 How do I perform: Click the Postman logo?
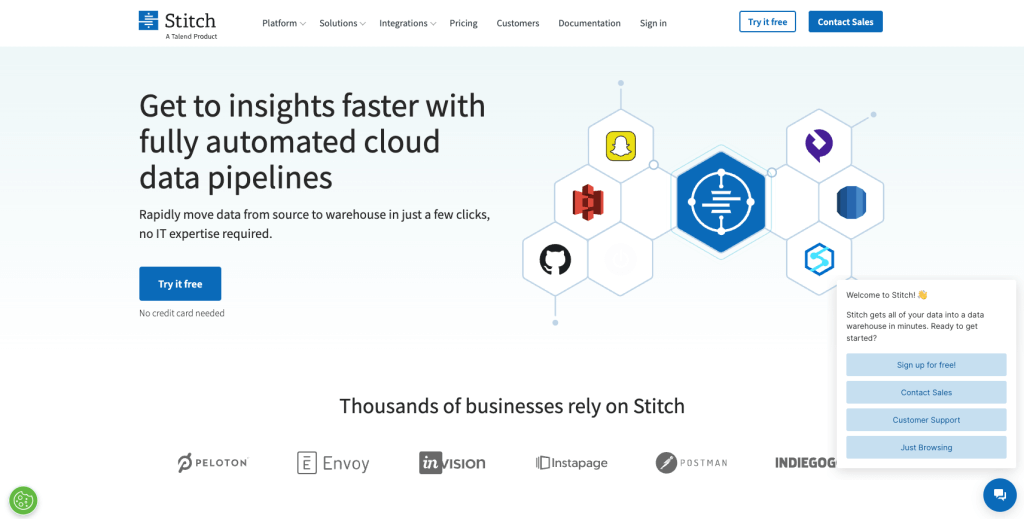692,463
